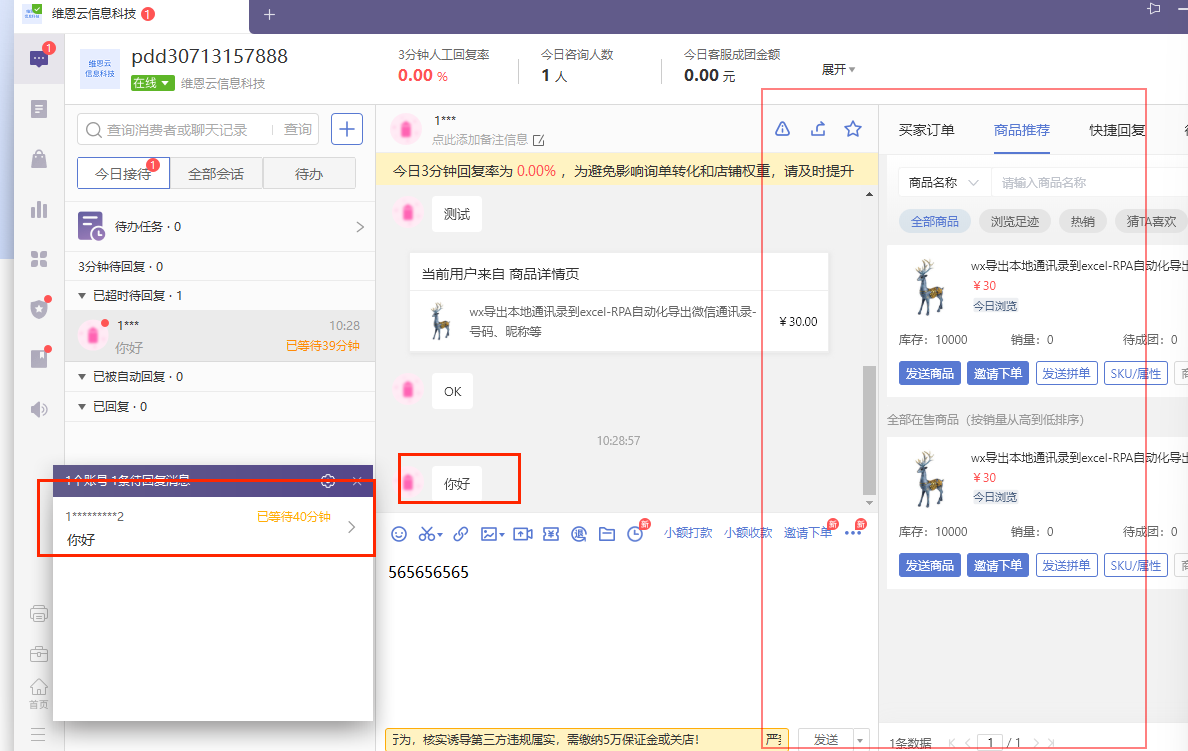Image resolution: width=1188 pixels, height=751 pixels.
Task: Open the bar chart statistics sidebar icon
Action: [x=39, y=209]
